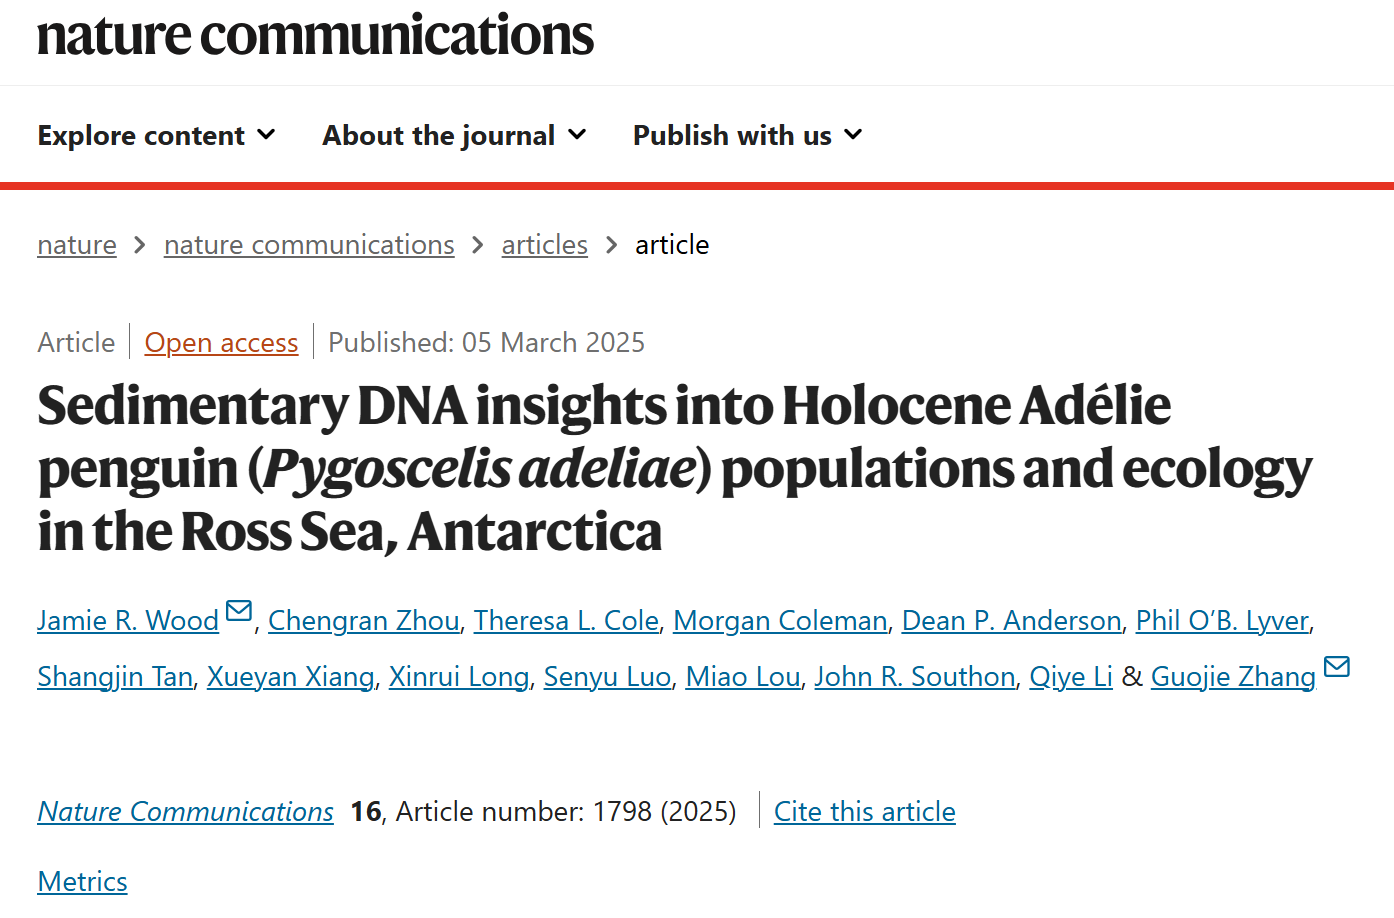Click envelope icon next to Jamie R. Wood

tap(239, 611)
